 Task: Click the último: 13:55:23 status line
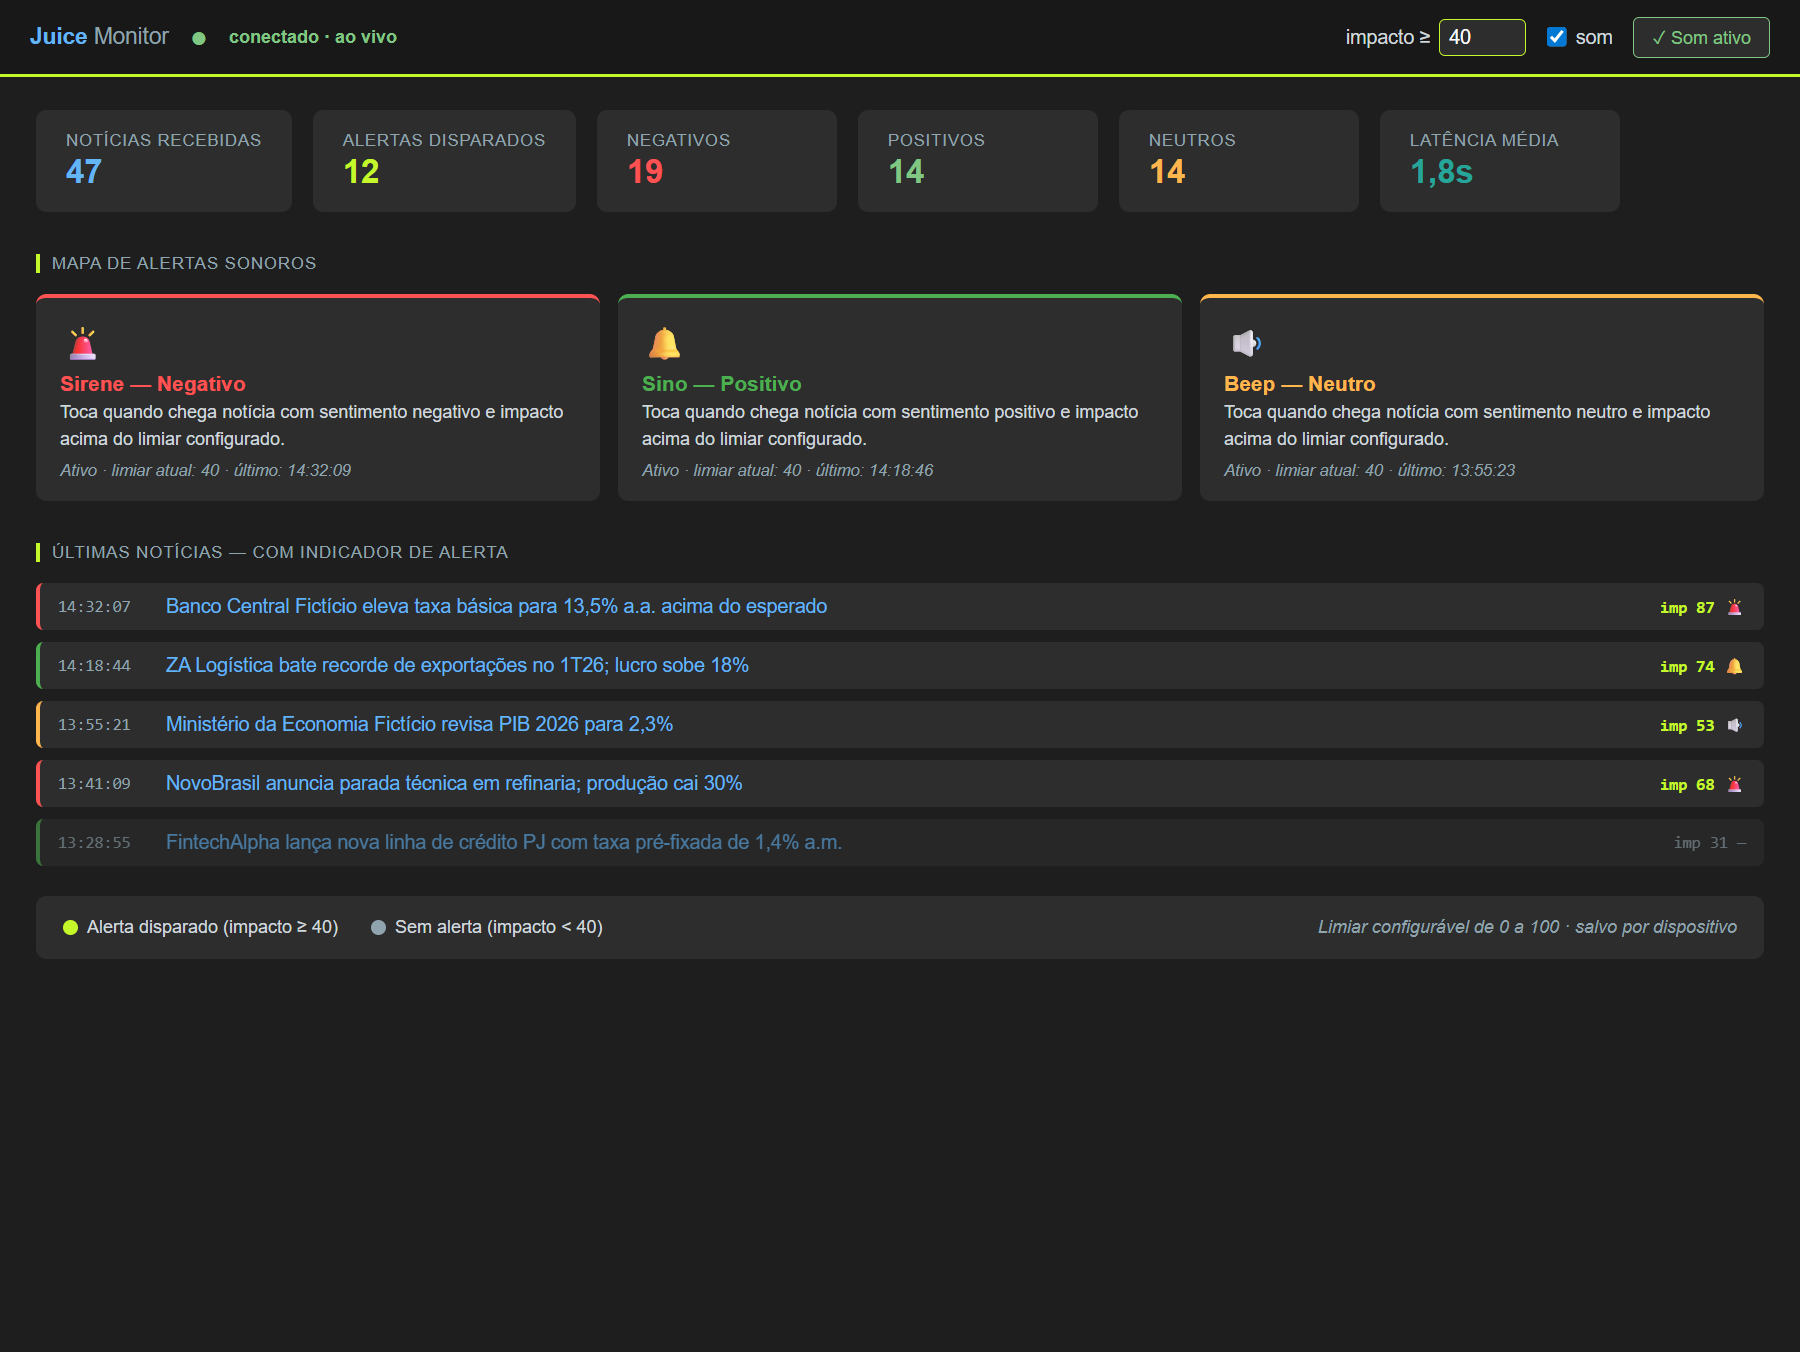tap(1370, 470)
